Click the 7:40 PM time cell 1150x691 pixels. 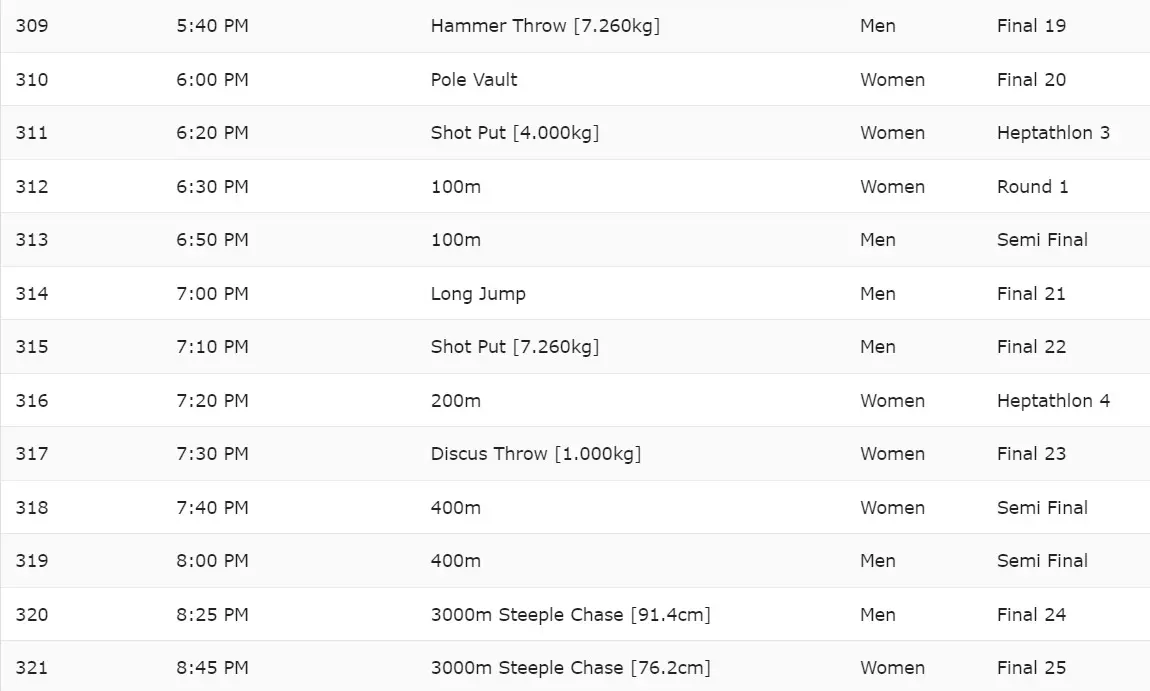point(212,508)
